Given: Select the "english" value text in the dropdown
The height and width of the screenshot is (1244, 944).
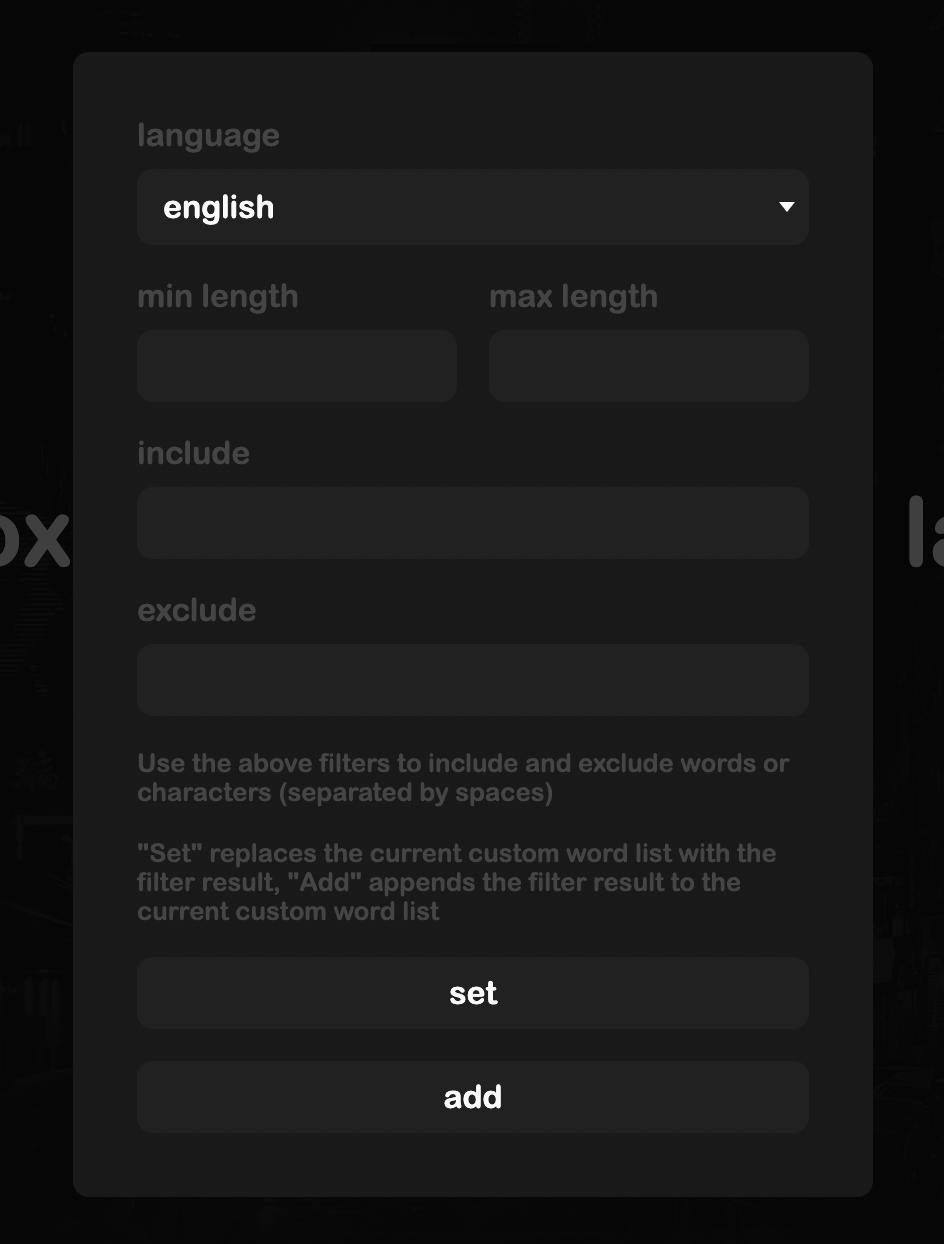Looking at the screenshot, I should (x=218, y=208).
